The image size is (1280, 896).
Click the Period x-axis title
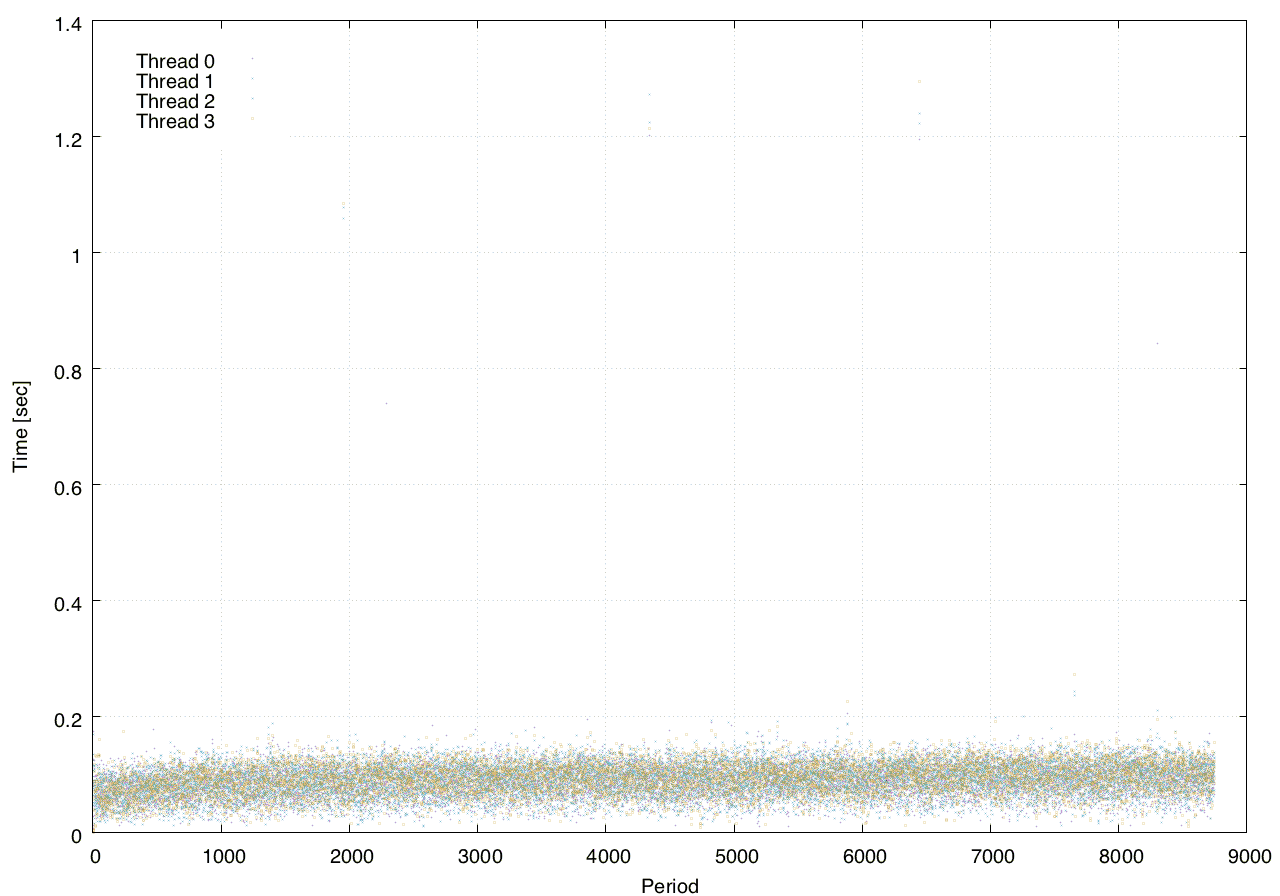click(x=670, y=886)
